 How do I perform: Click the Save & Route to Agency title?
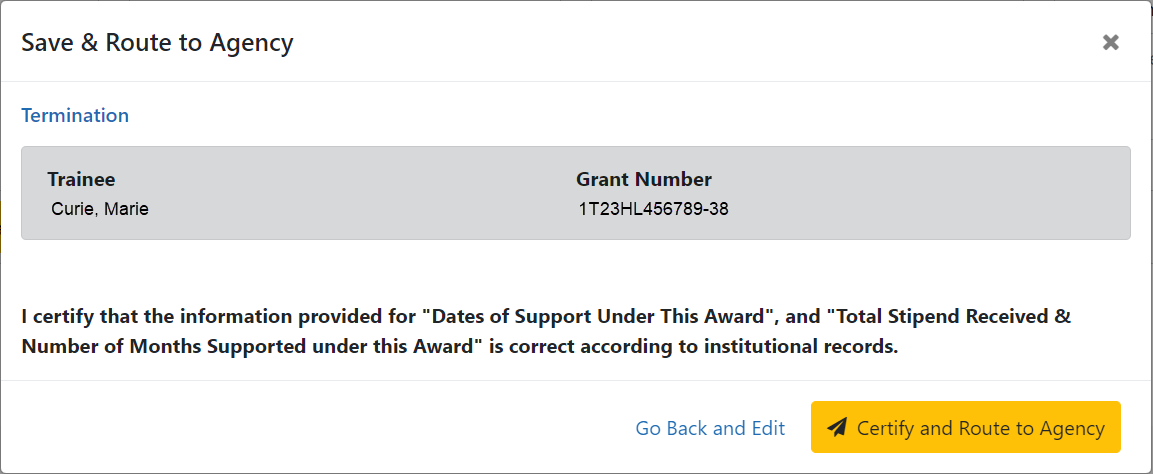(x=157, y=42)
